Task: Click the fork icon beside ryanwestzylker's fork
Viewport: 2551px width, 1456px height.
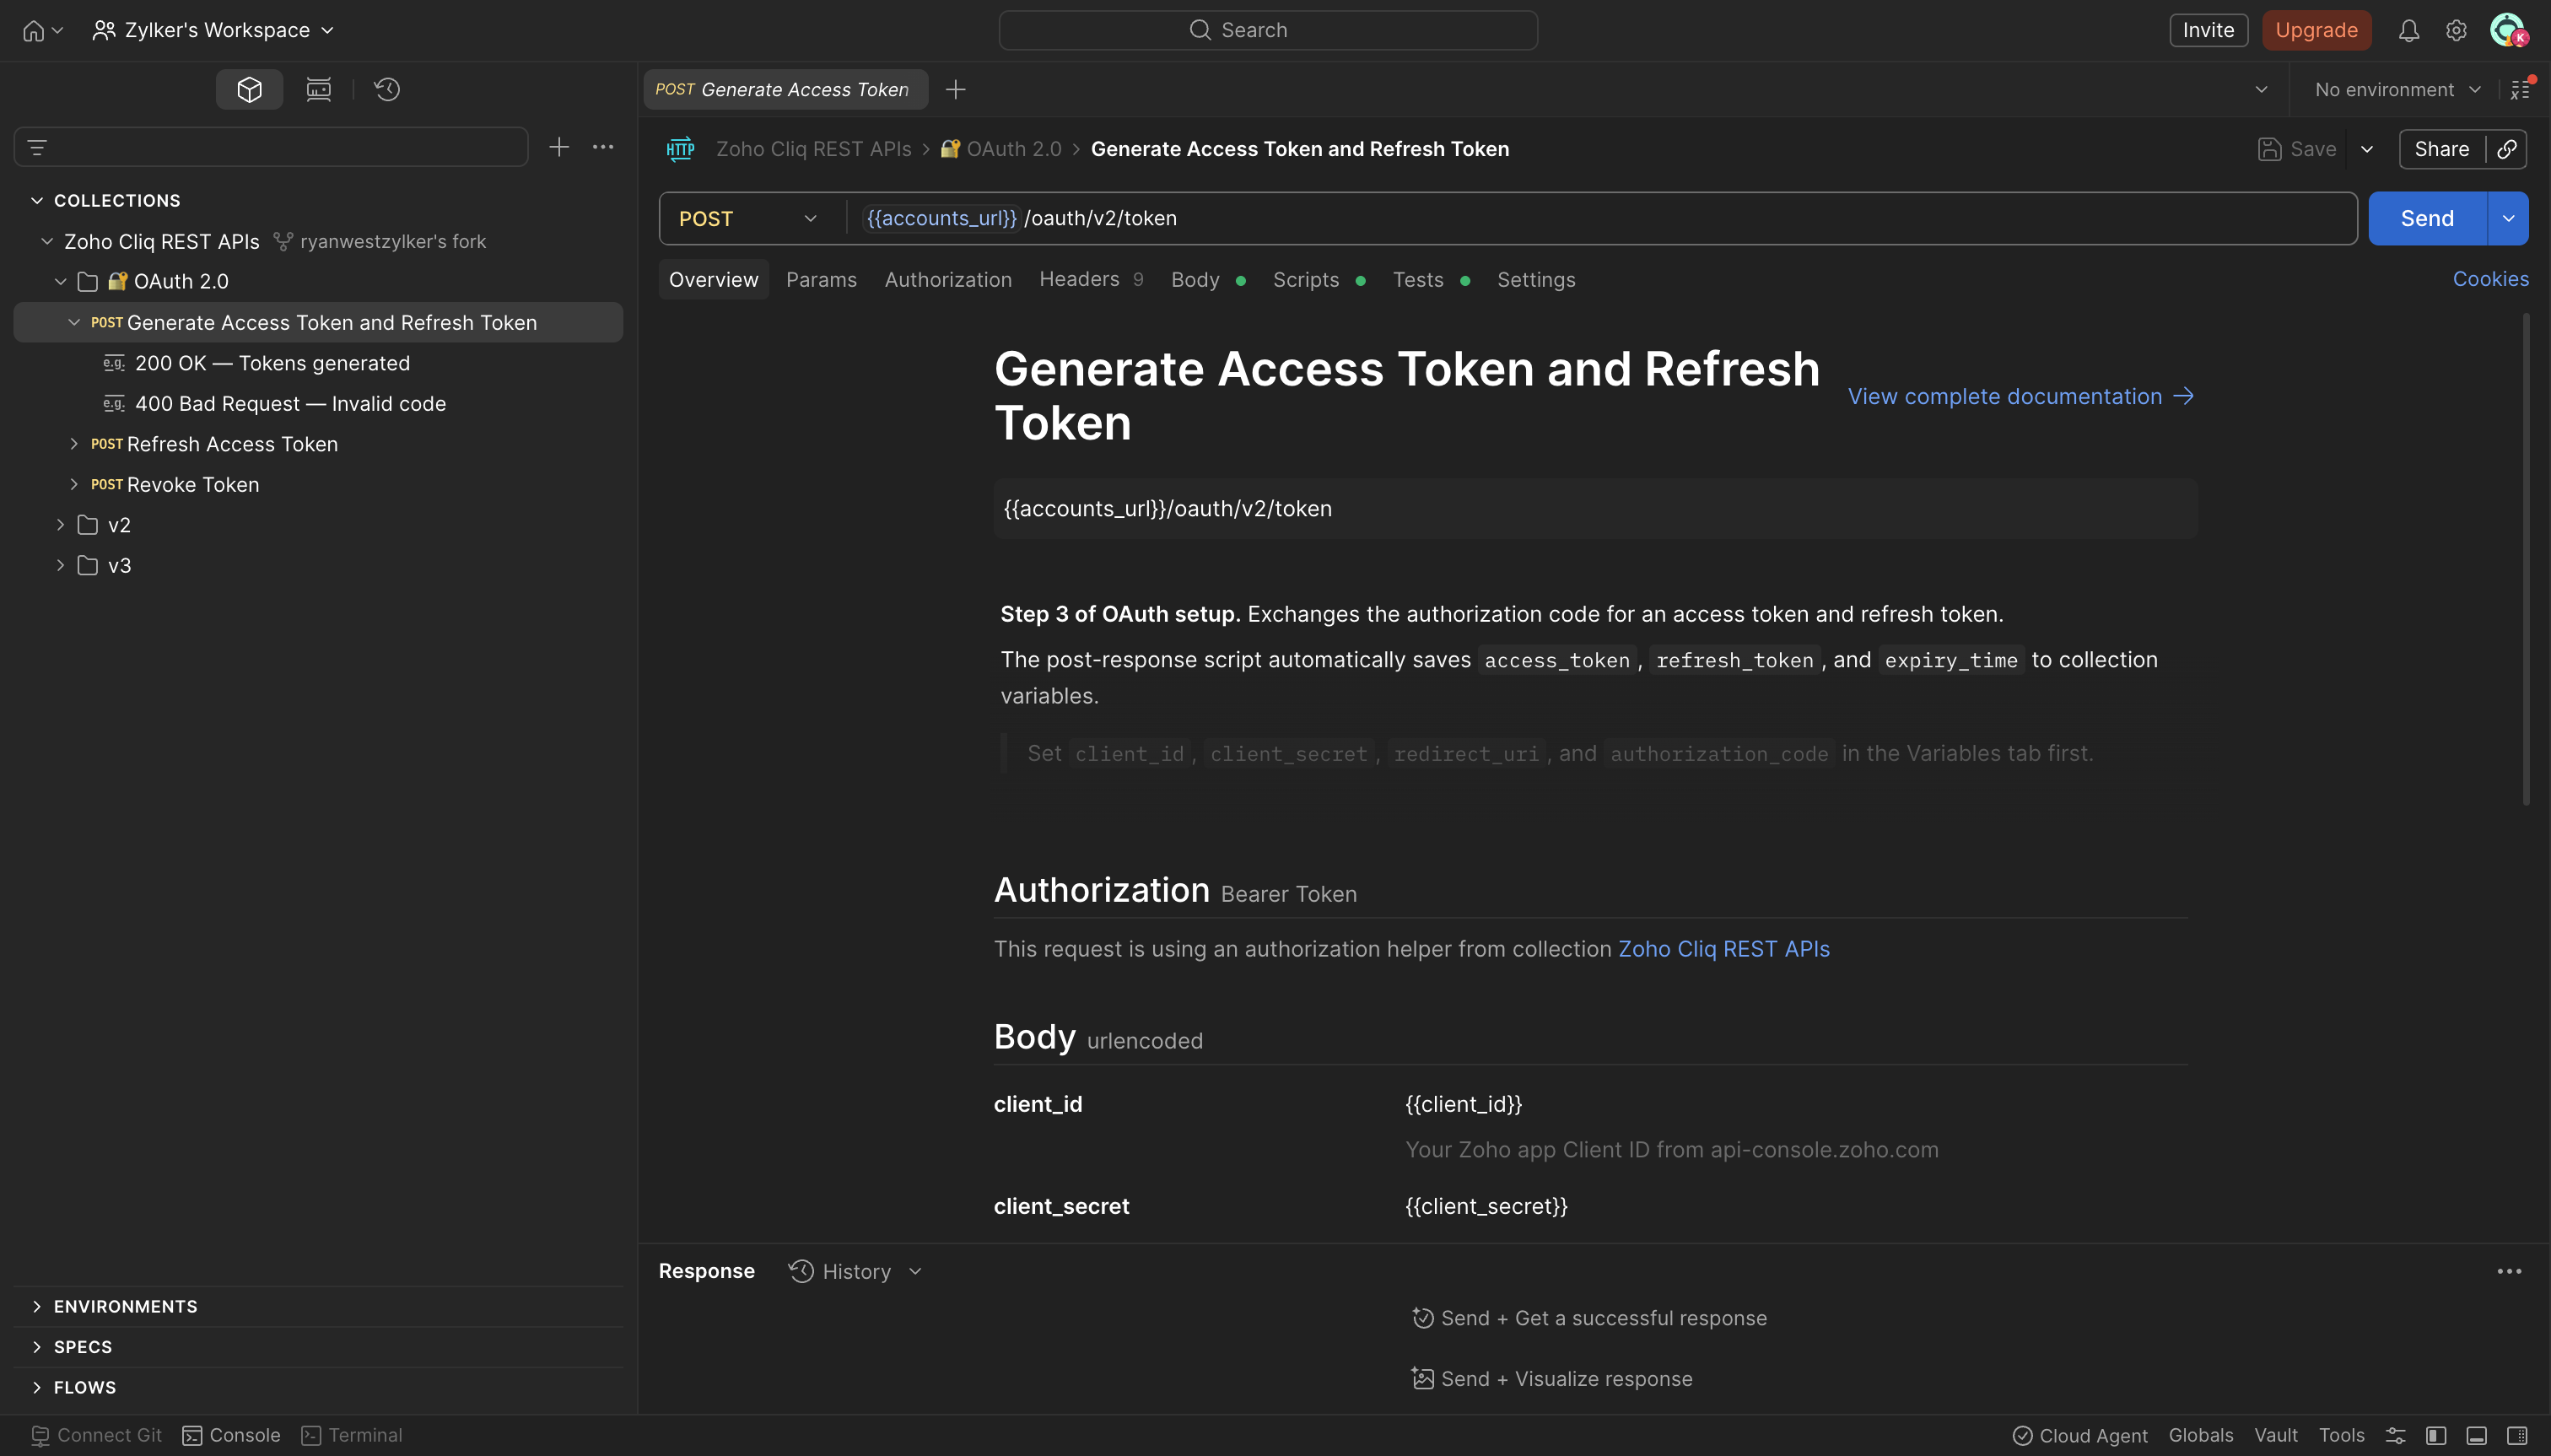Action: 284,241
